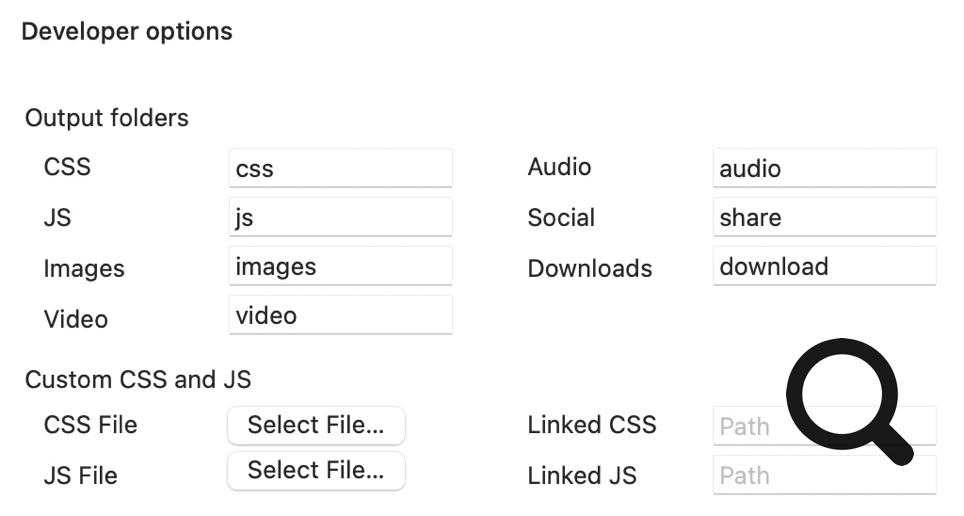Click the Social label text
This screenshot has height=516, width=964.
pos(561,218)
